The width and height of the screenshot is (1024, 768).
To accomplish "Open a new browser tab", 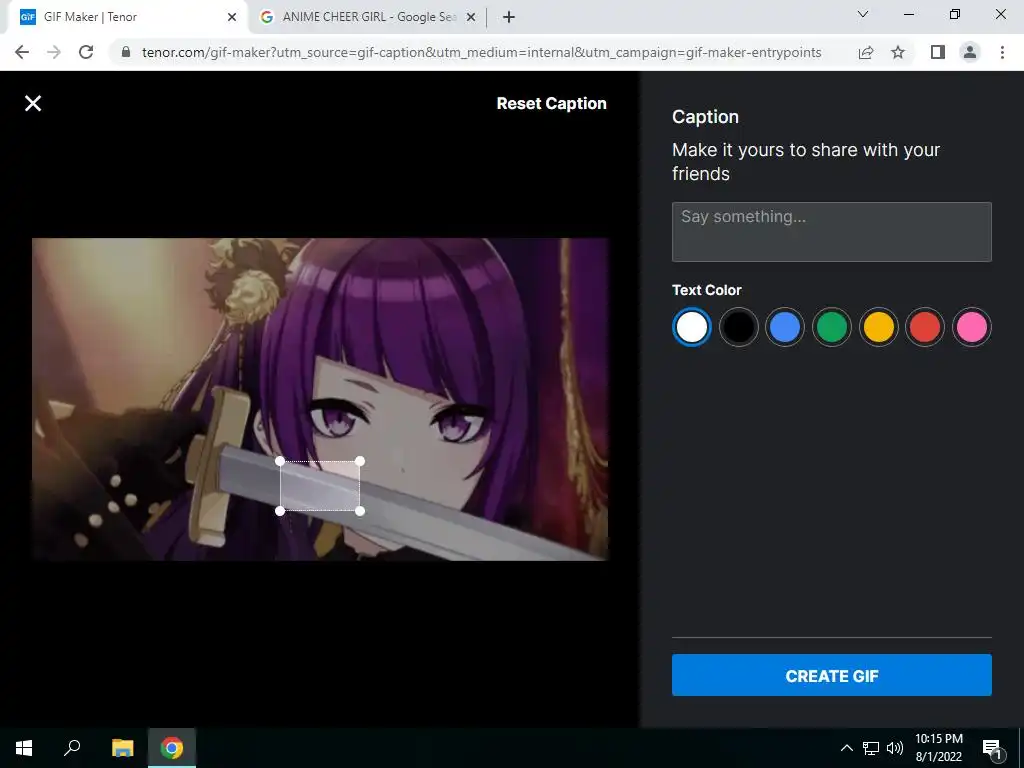I will click(509, 18).
